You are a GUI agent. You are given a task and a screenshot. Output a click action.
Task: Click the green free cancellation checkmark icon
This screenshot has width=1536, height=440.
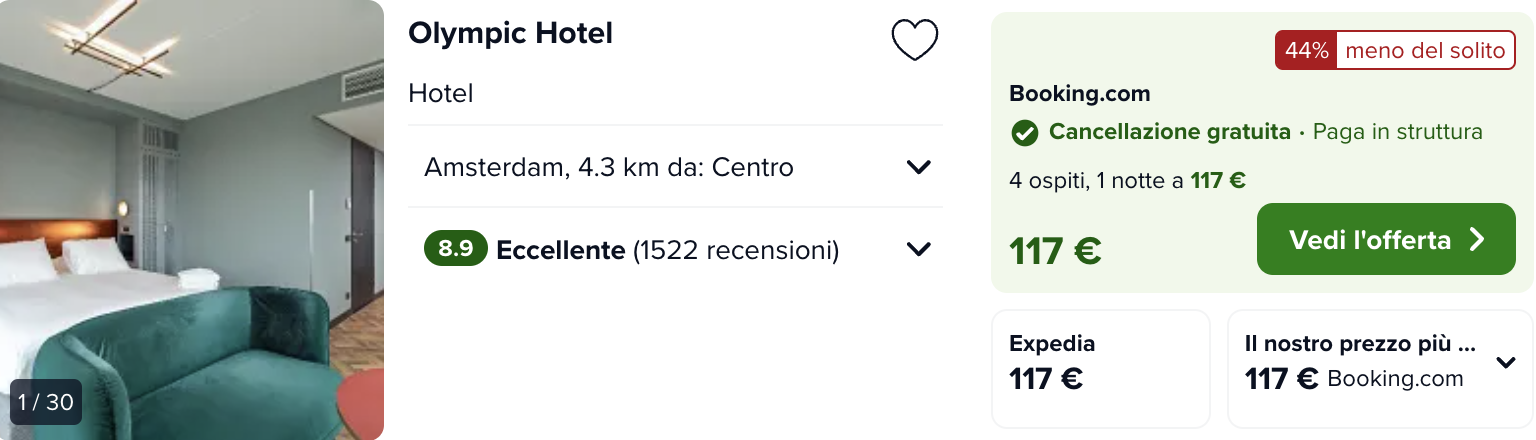(1024, 132)
